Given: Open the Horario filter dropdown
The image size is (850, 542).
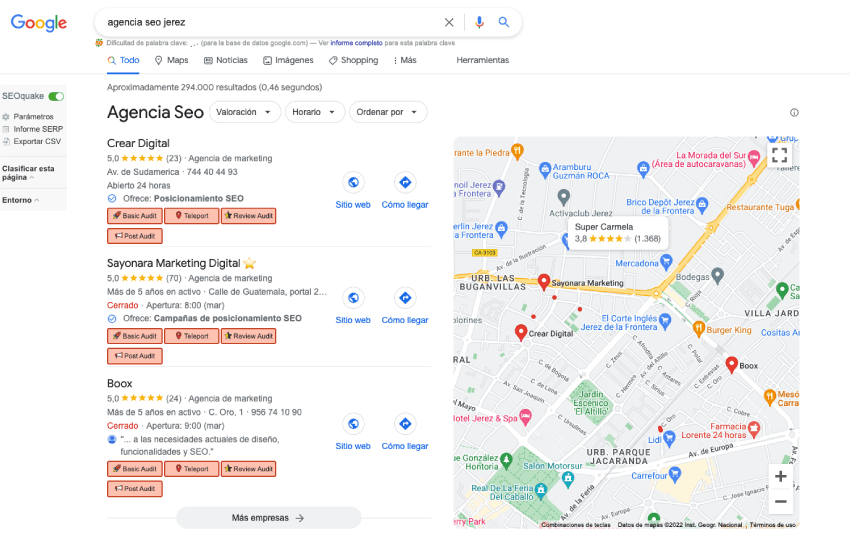Looking at the screenshot, I should [x=314, y=112].
